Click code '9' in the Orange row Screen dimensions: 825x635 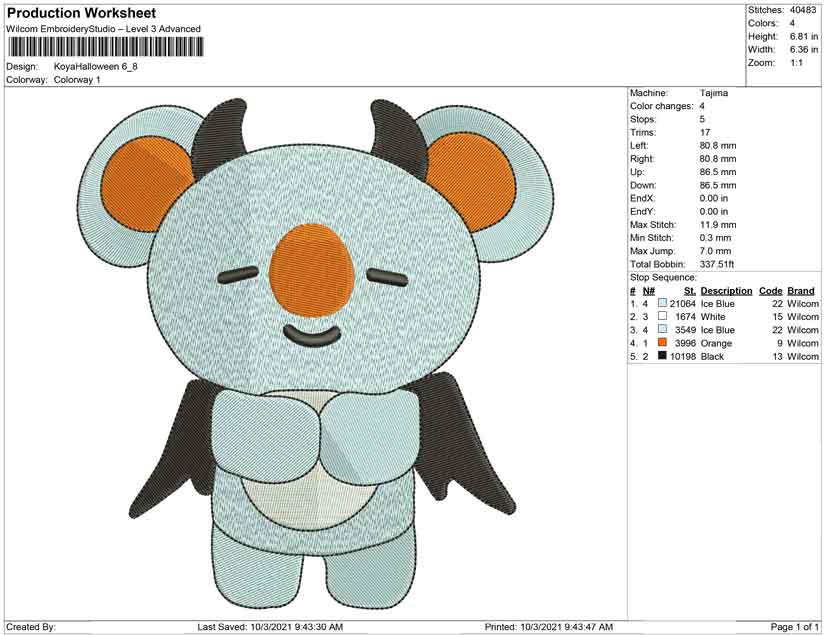[x=780, y=343]
